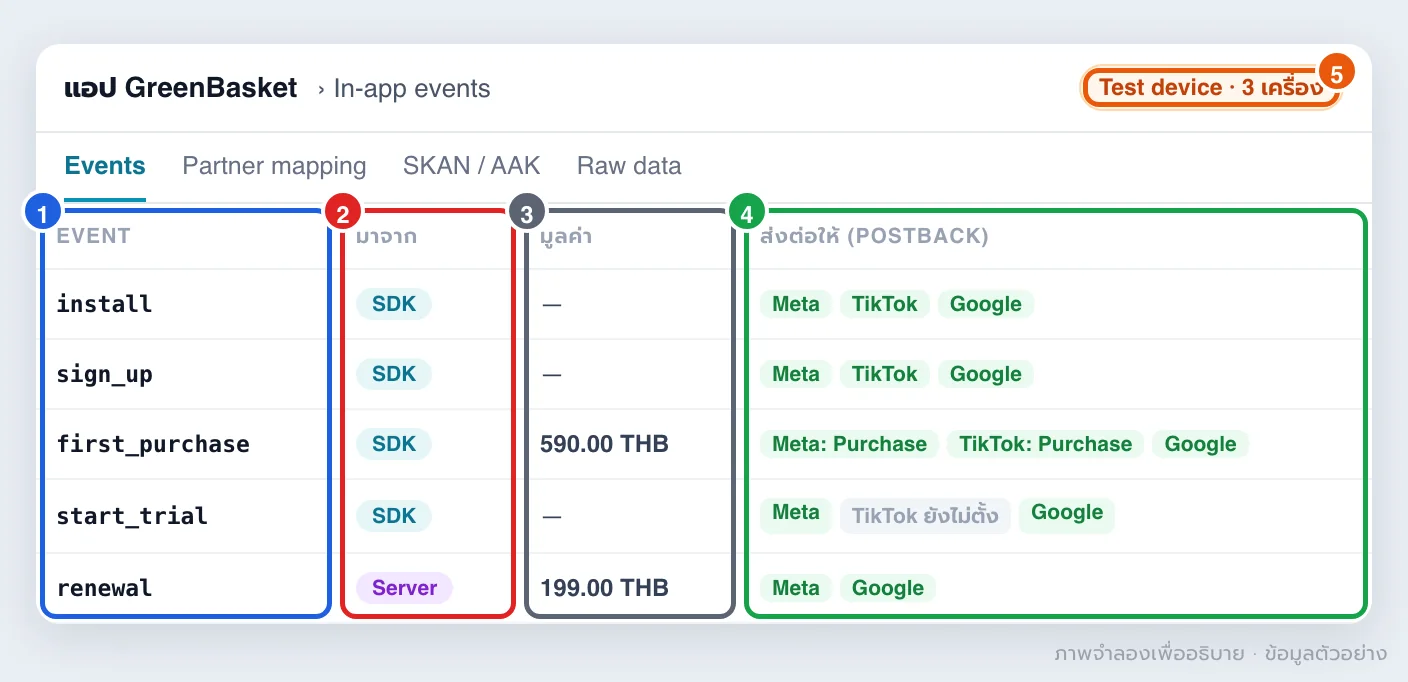Click the Google chip in first_purchase row
The height and width of the screenshot is (682, 1408).
[1200, 444]
